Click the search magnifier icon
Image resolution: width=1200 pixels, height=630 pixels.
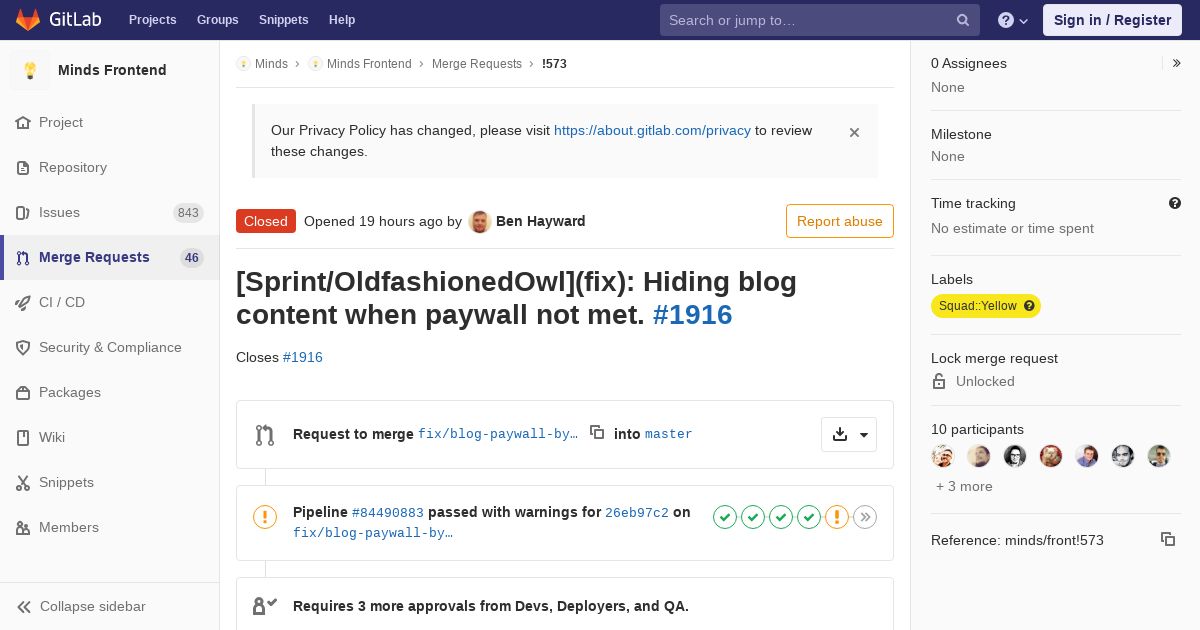(962, 20)
